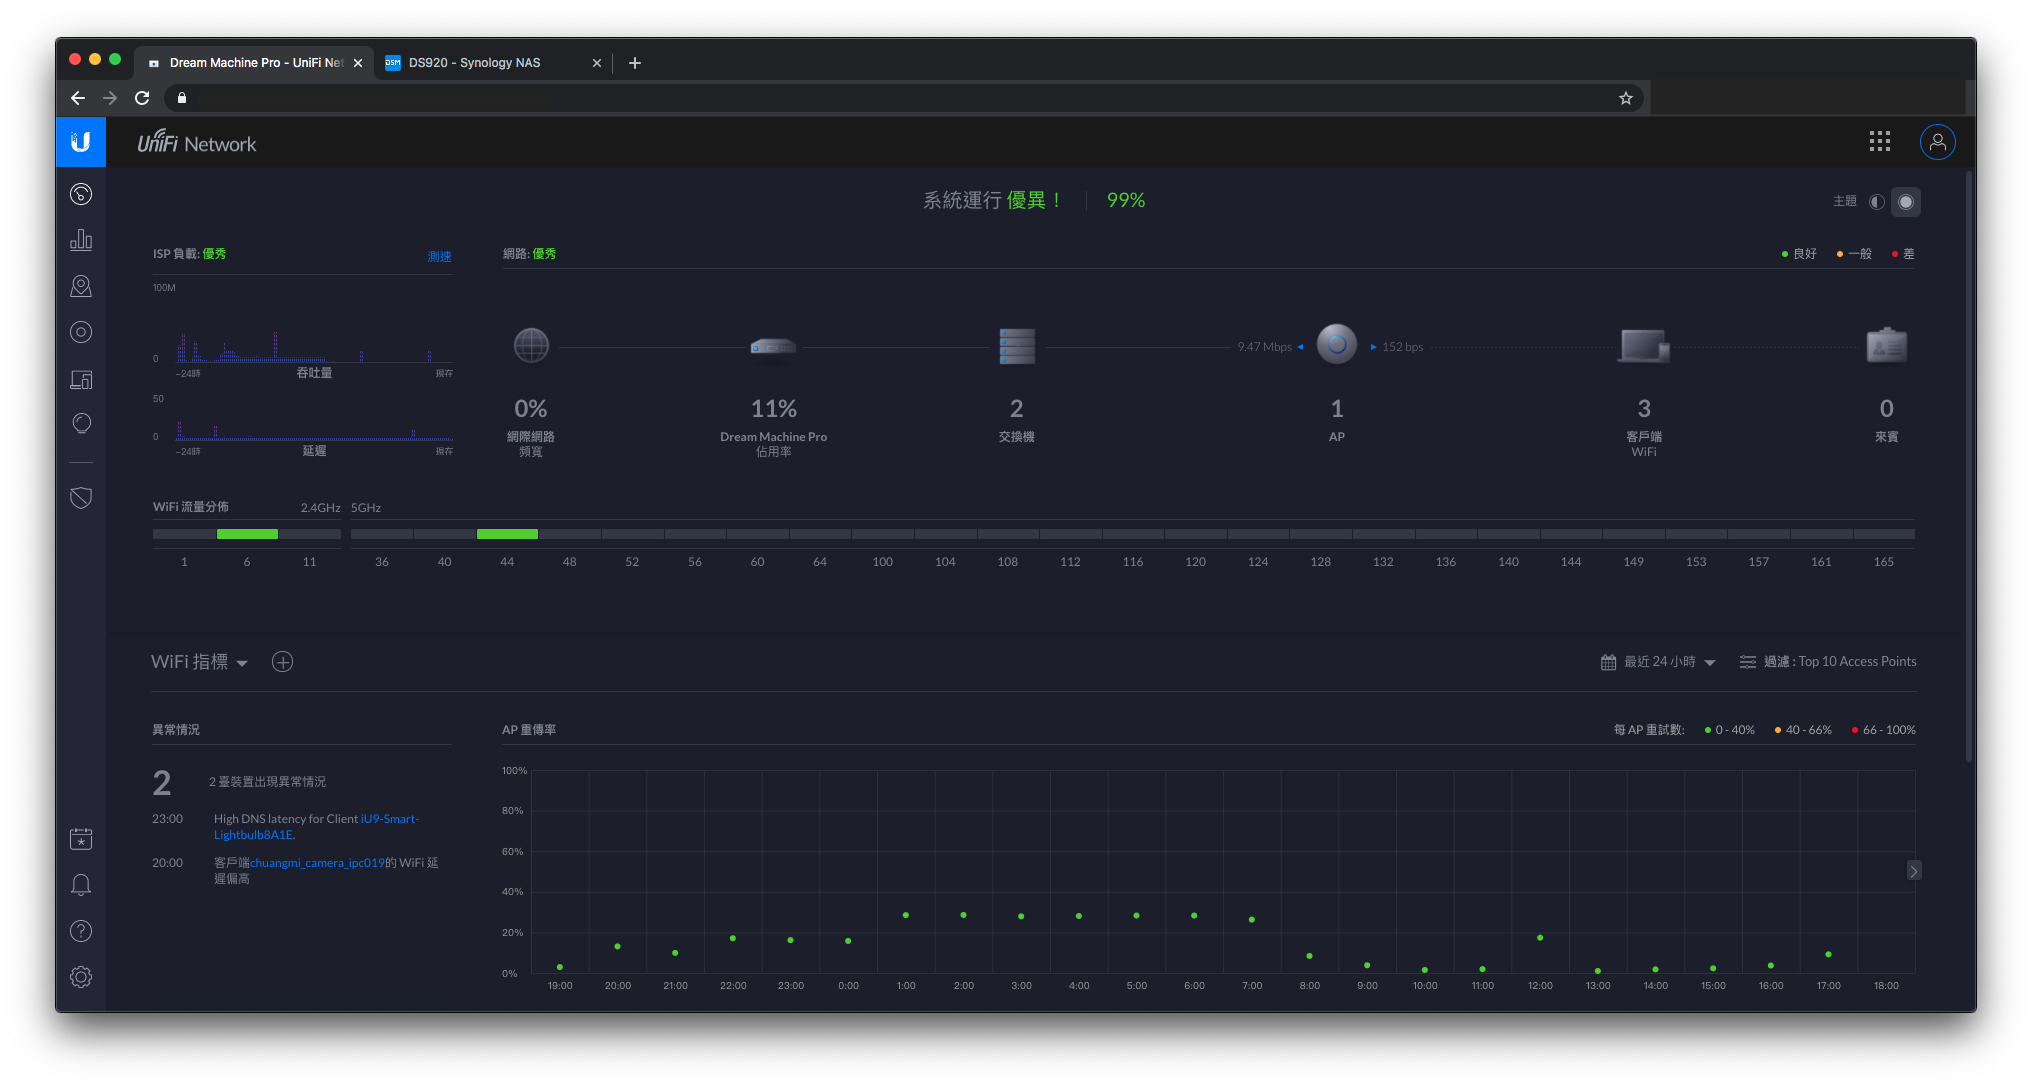Open the Threat Management shield icon

[81, 497]
